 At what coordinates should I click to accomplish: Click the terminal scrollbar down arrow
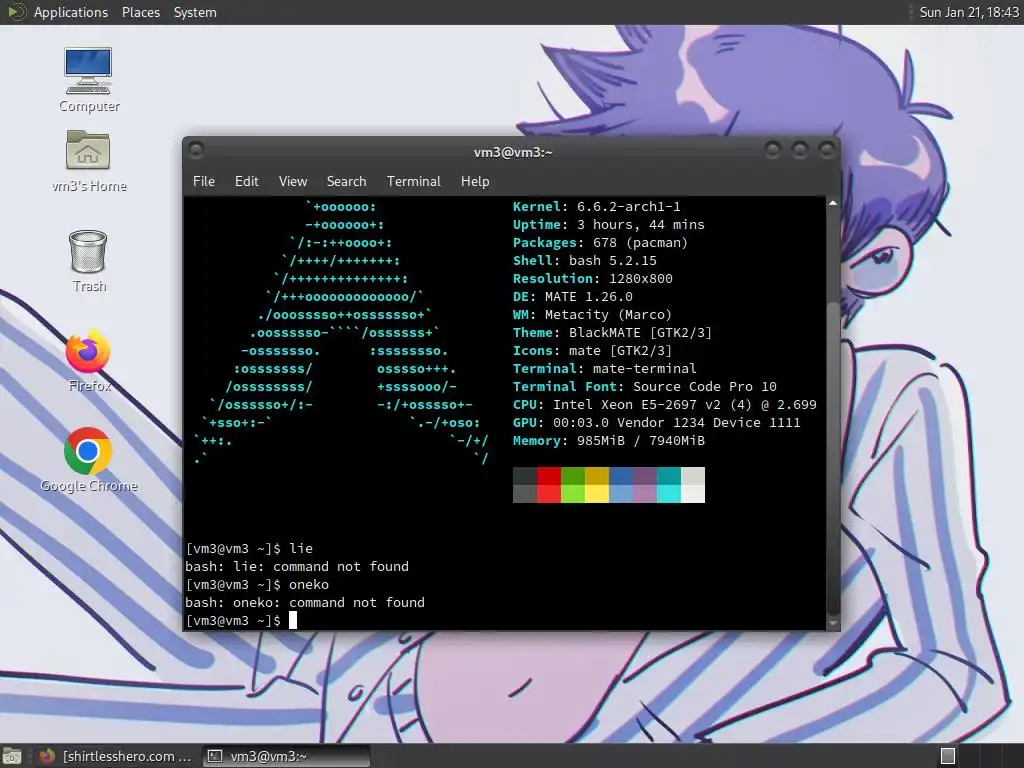(x=833, y=623)
